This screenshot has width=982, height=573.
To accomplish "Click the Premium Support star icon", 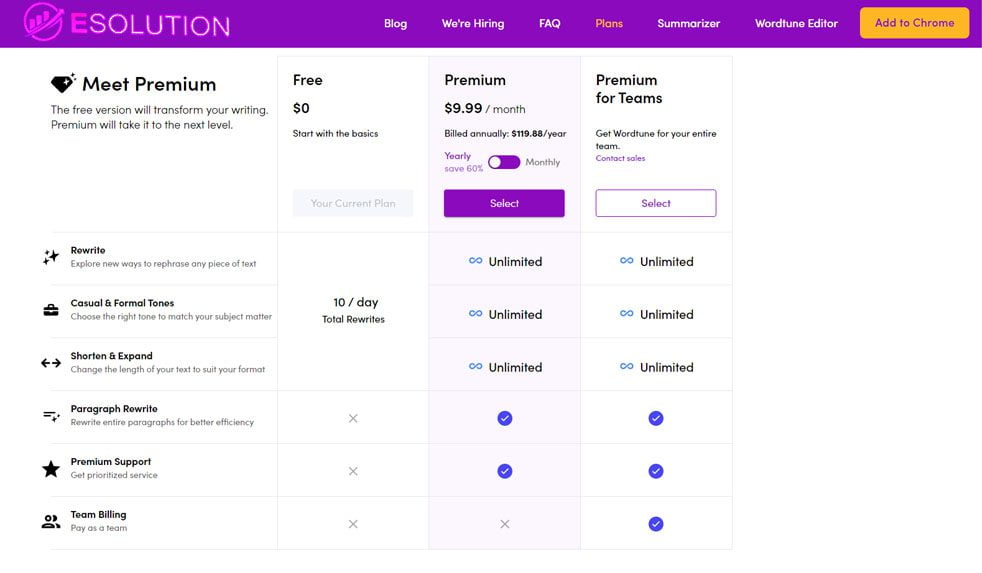I will 51,469.
